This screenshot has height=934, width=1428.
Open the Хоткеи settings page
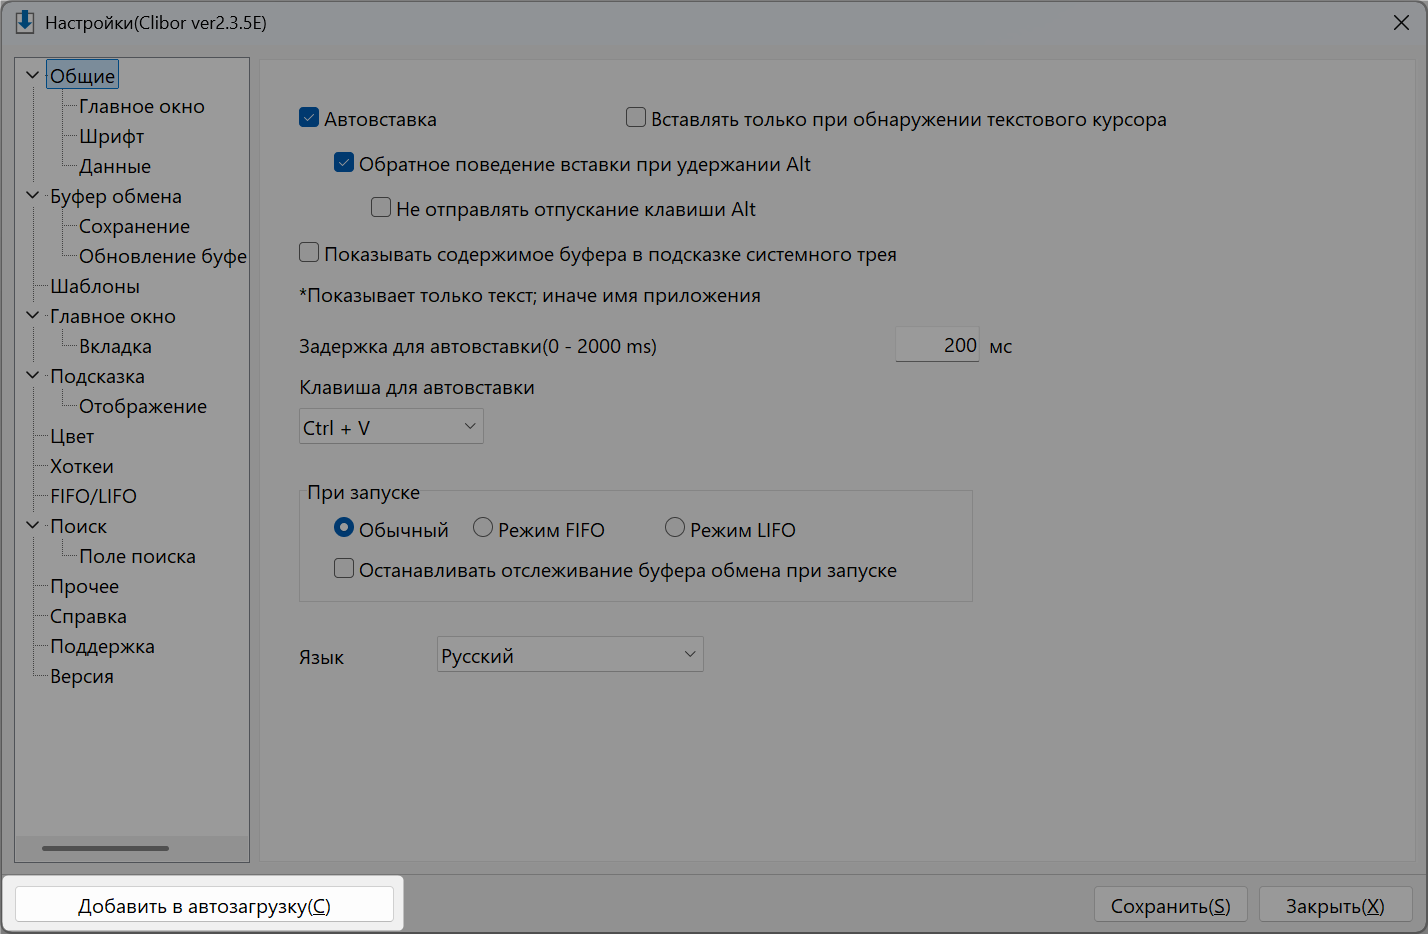[x=82, y=466]
